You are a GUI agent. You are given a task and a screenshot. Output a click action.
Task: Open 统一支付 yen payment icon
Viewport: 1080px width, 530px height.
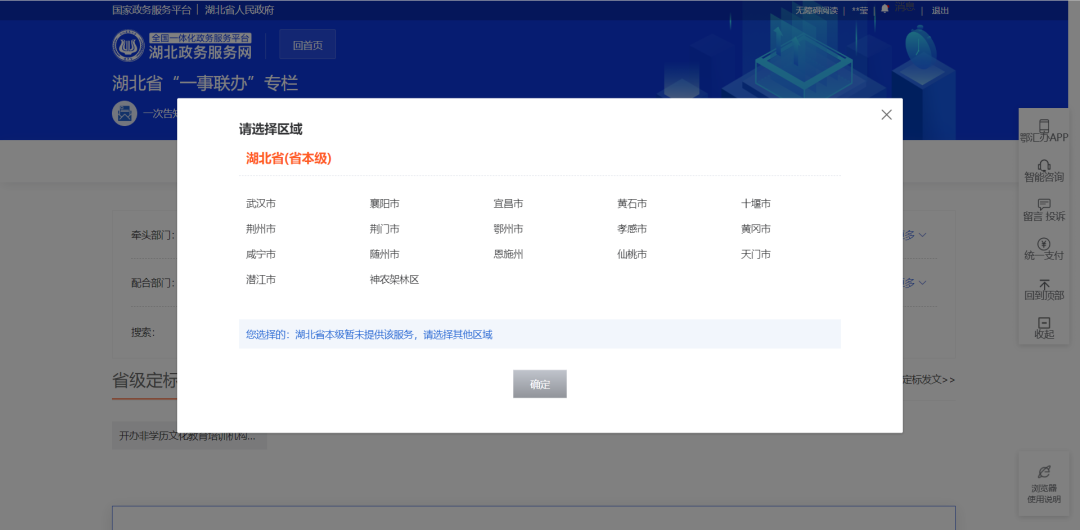coord(1044,244)
